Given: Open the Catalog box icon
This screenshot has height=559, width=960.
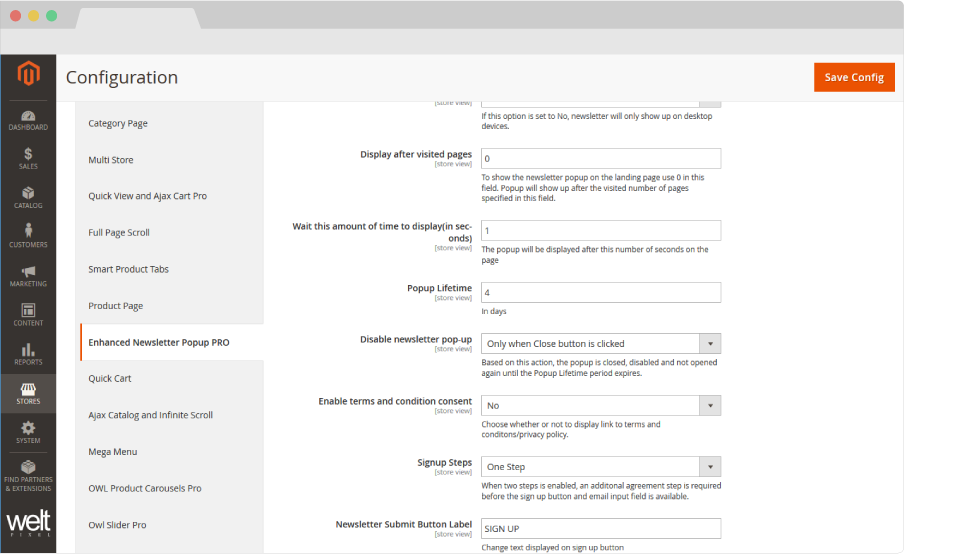Looking at the screenshot, I should tap(28, 197).
